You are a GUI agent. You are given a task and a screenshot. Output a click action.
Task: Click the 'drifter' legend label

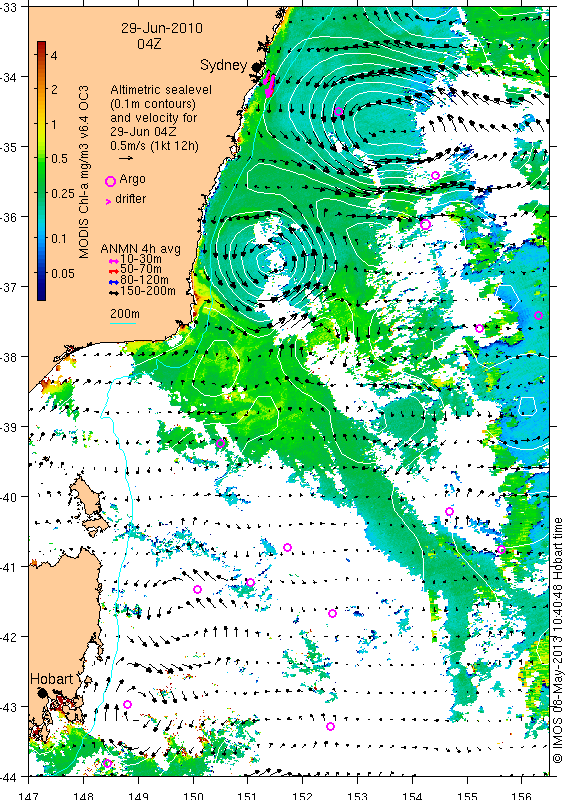[131, 198]
